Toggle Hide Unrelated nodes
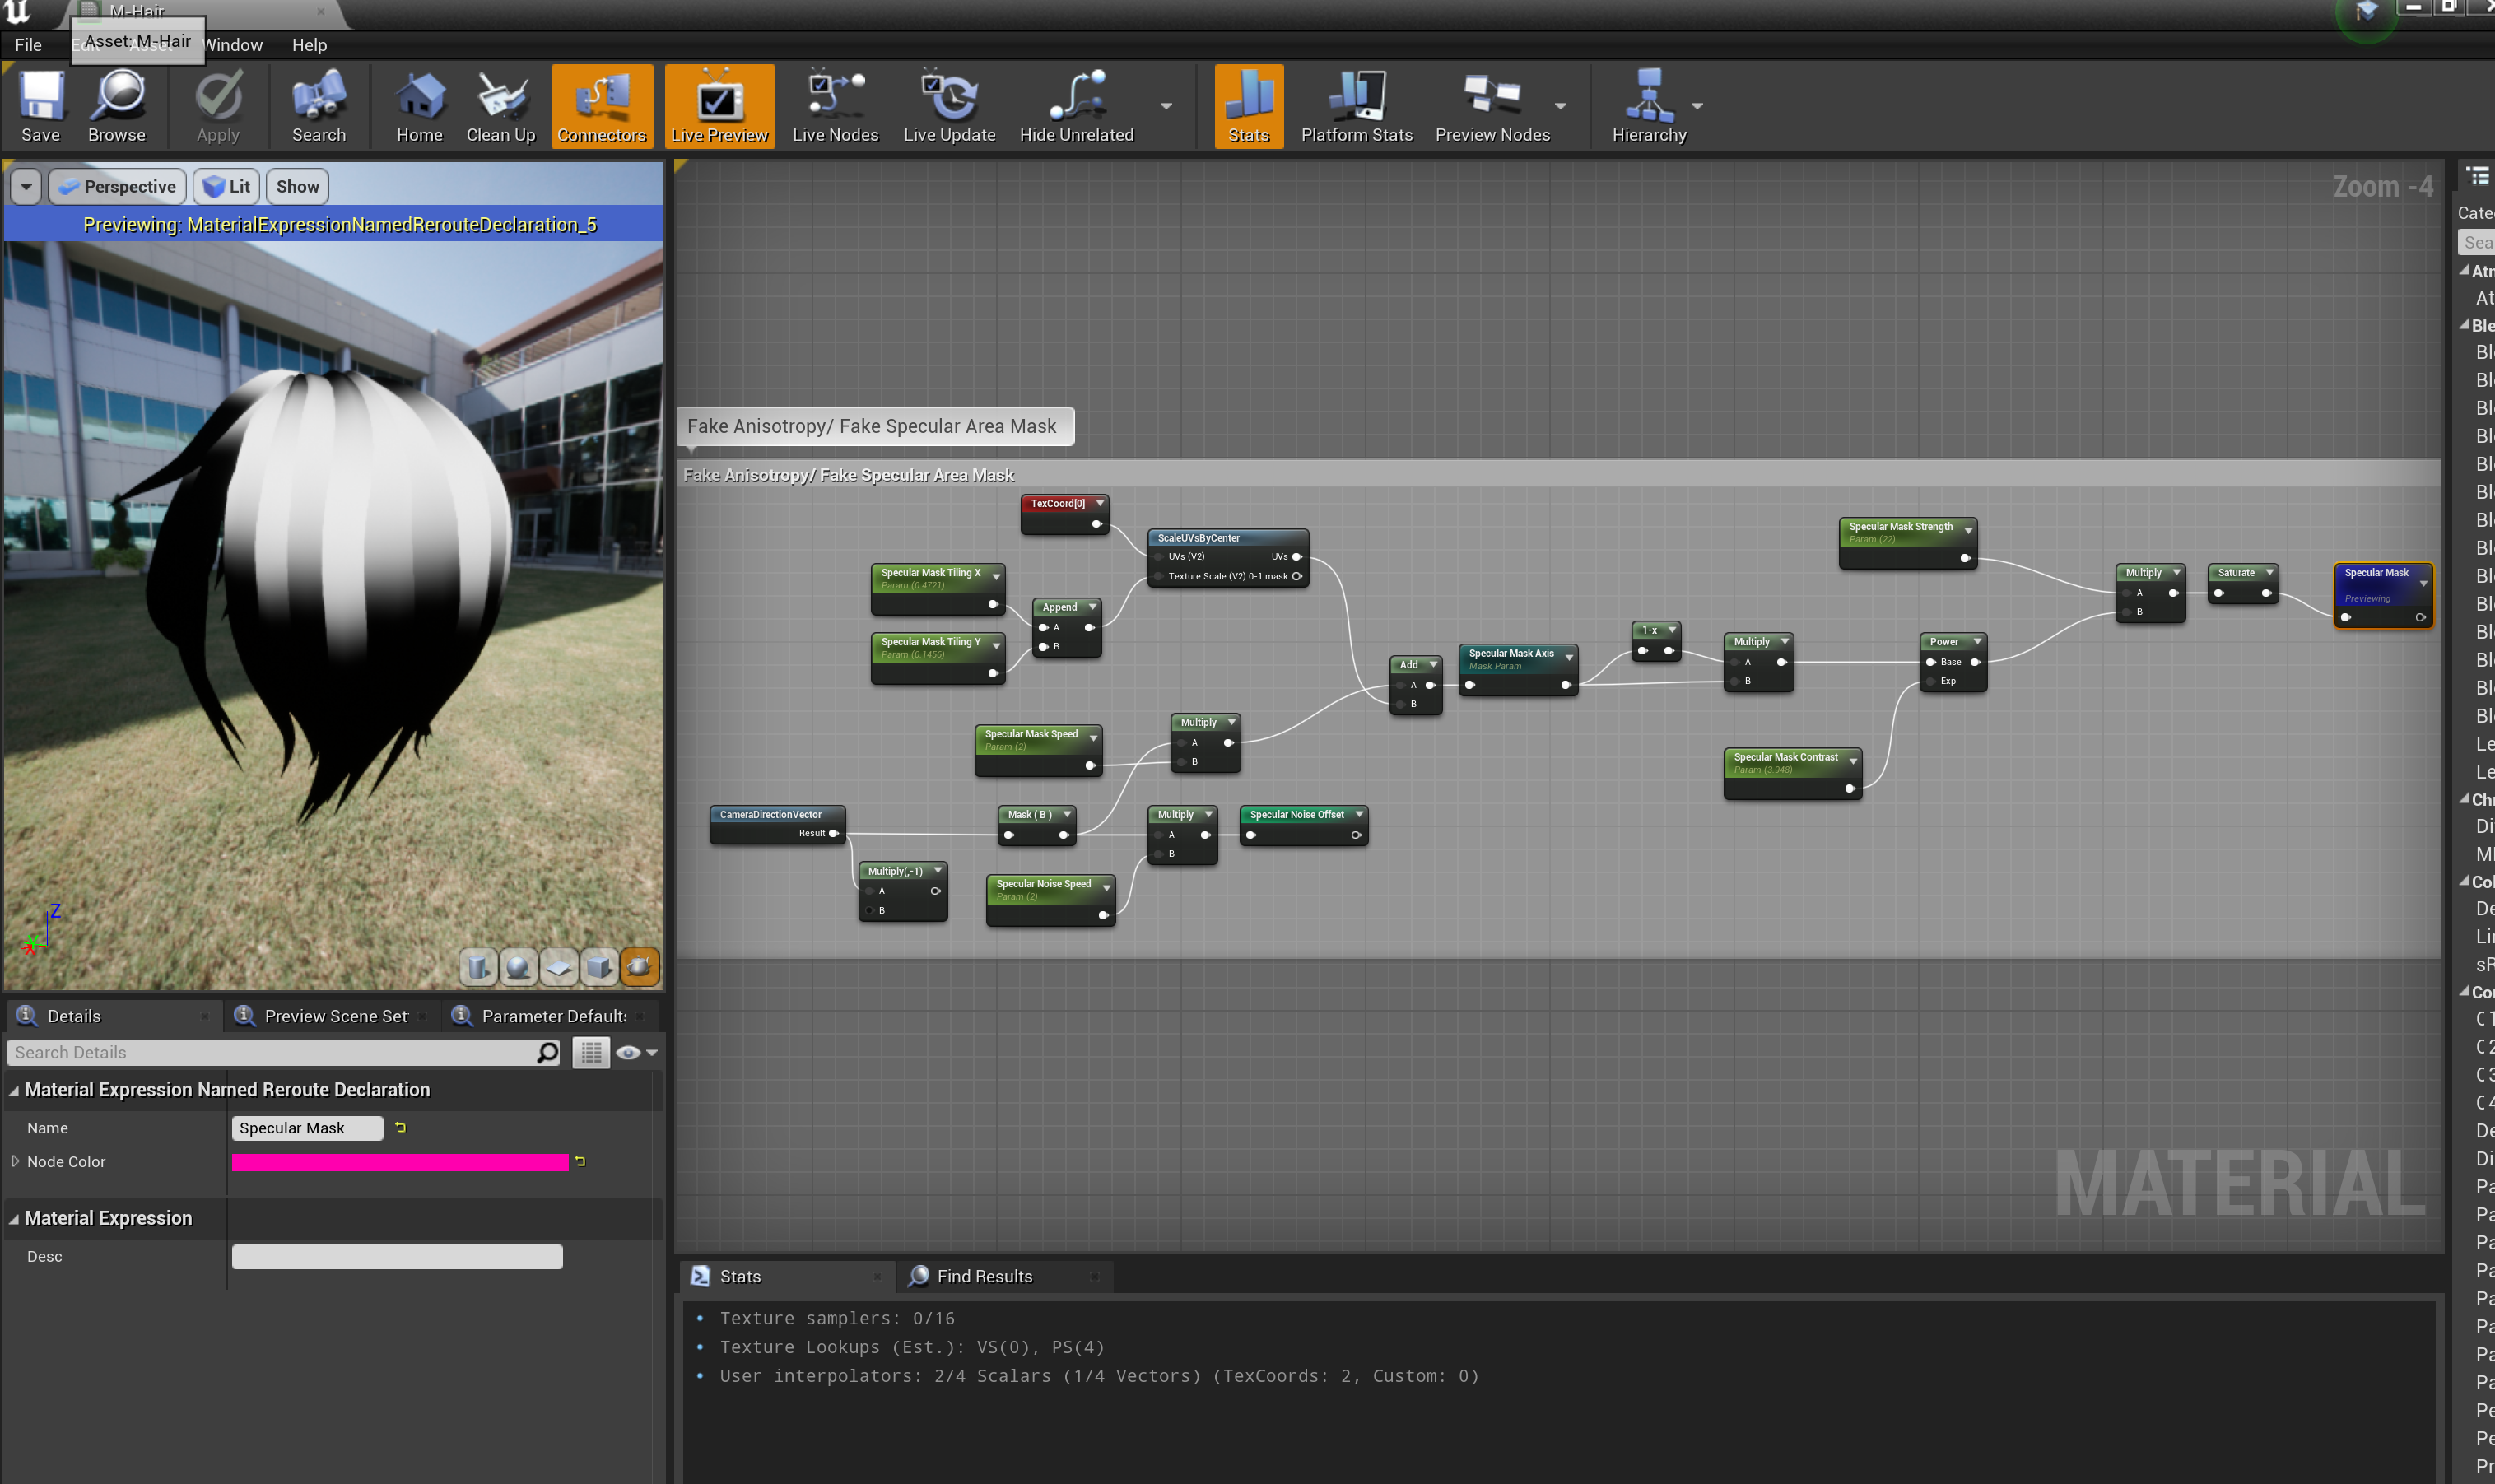 (x=1076, y=107)
